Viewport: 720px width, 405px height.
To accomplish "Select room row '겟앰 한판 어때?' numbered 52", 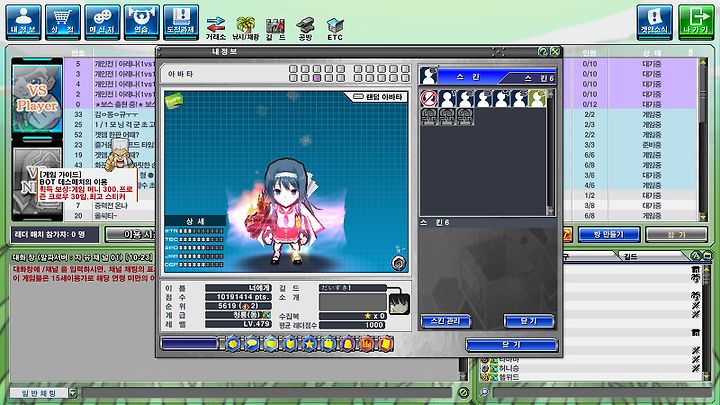I will (x=111, y=135).
